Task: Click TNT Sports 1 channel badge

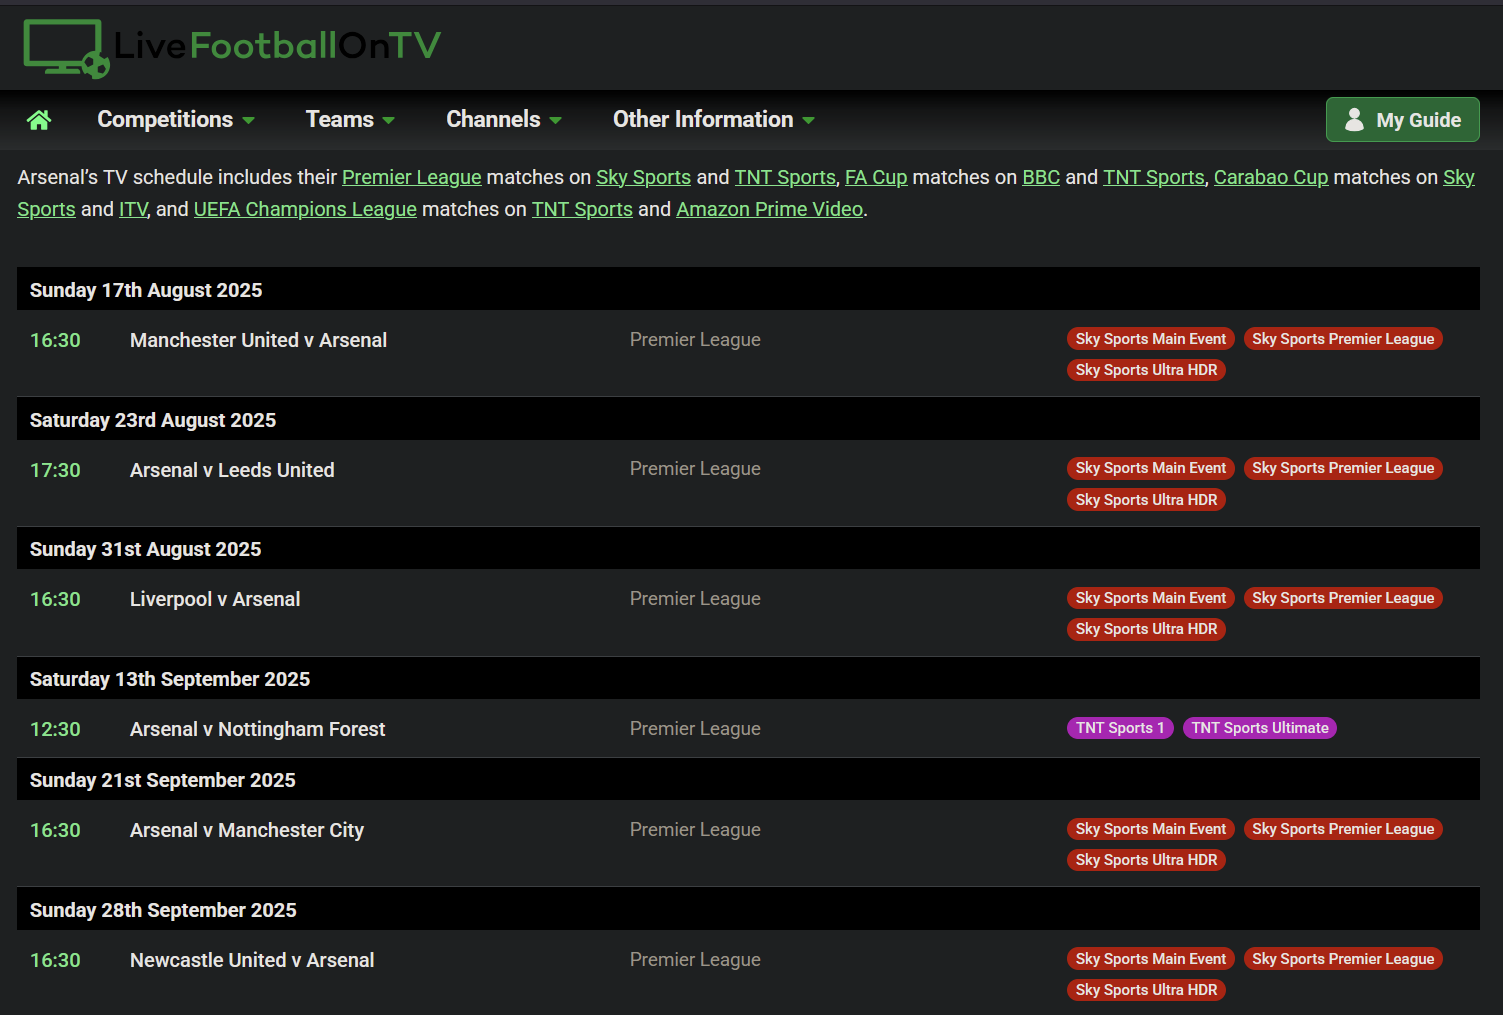Action: point(1120,728)
